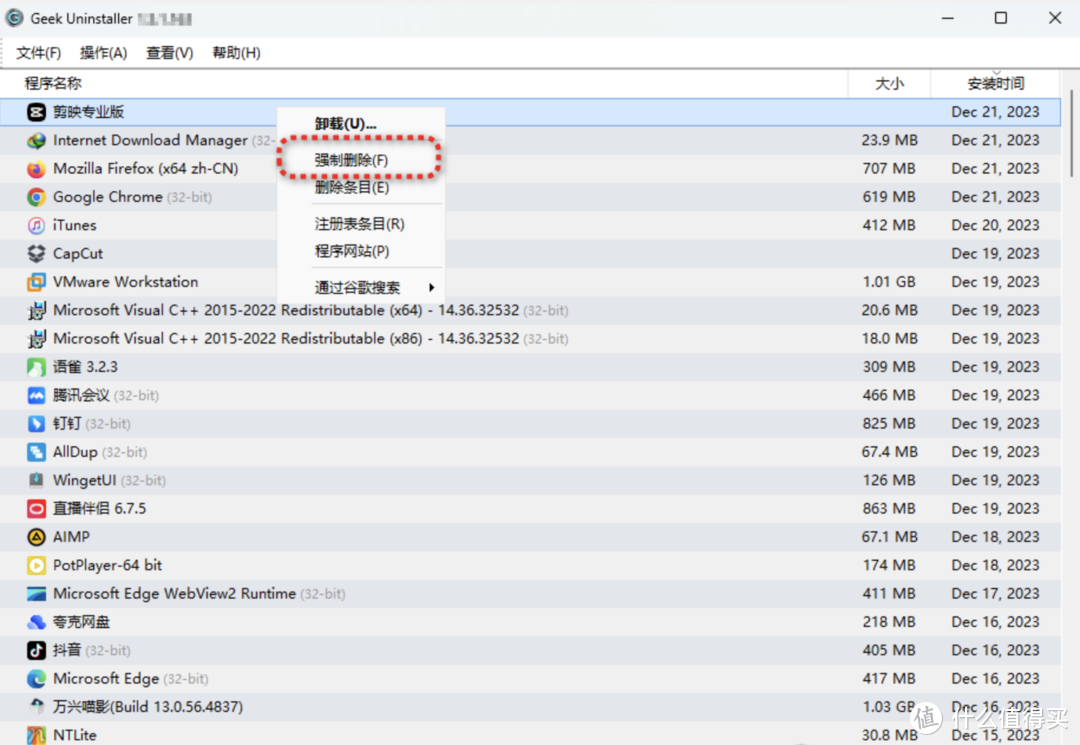
Task: Click the Mozilla Firefox icon
Action: (37, 169)
